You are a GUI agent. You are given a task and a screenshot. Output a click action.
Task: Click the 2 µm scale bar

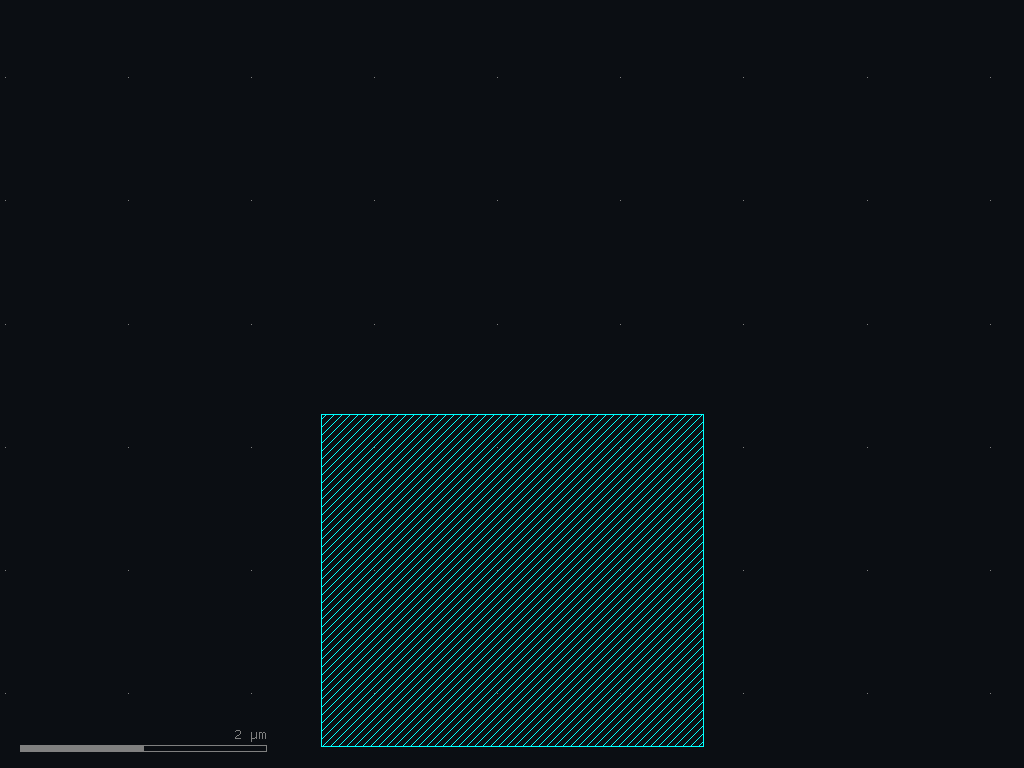click(x=143, y=748)
